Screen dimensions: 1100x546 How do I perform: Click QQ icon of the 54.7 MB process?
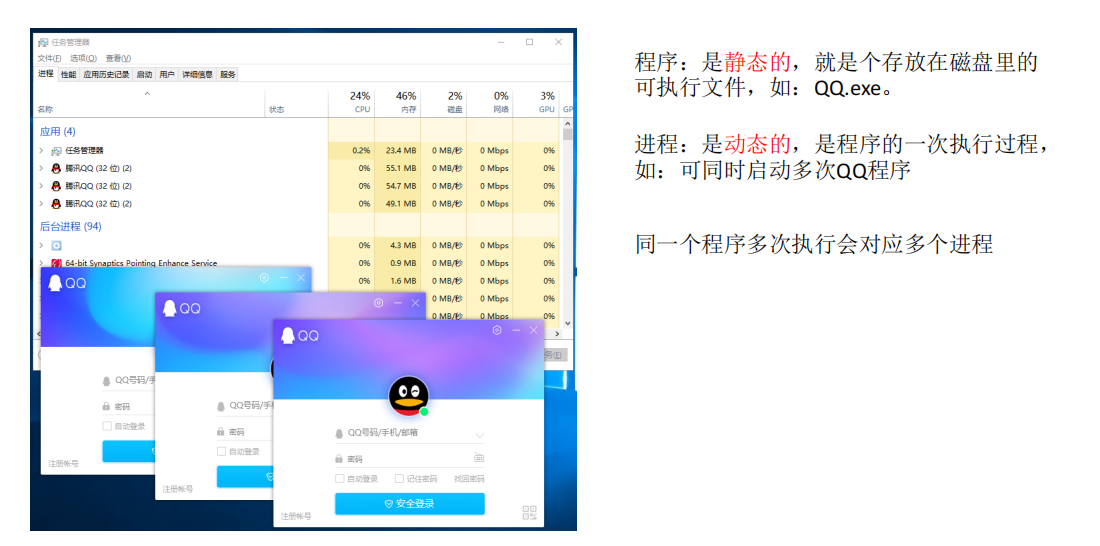pos(56,186)
